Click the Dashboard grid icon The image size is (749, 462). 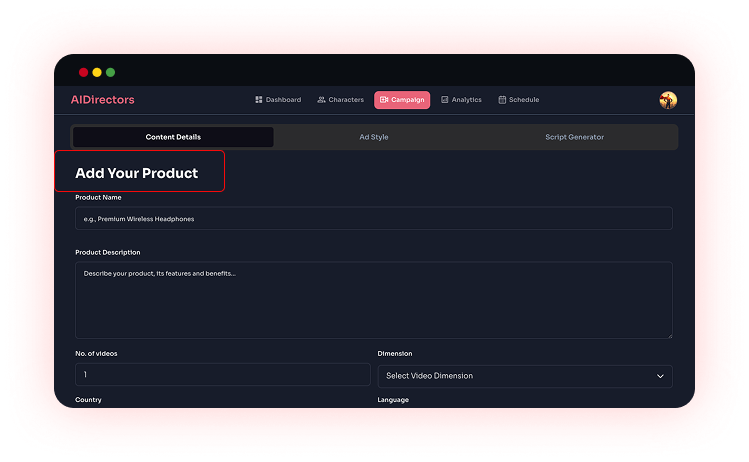[x=259, y=100]
